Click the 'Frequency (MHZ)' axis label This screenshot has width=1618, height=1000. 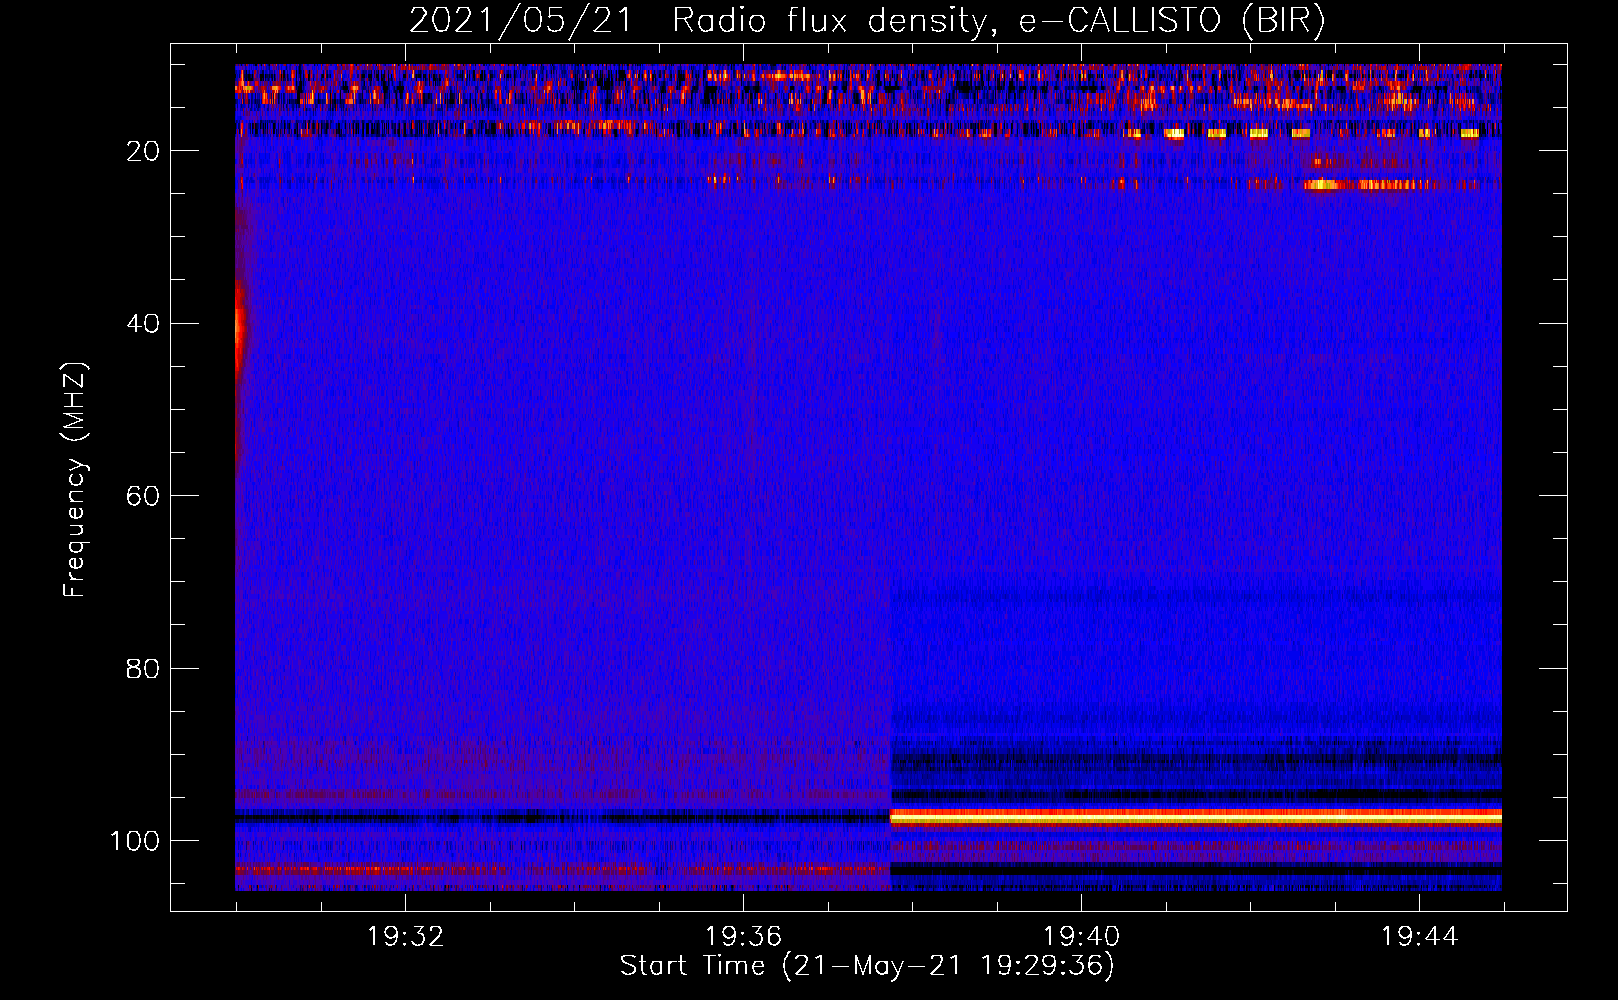click(x=75, y=480)
